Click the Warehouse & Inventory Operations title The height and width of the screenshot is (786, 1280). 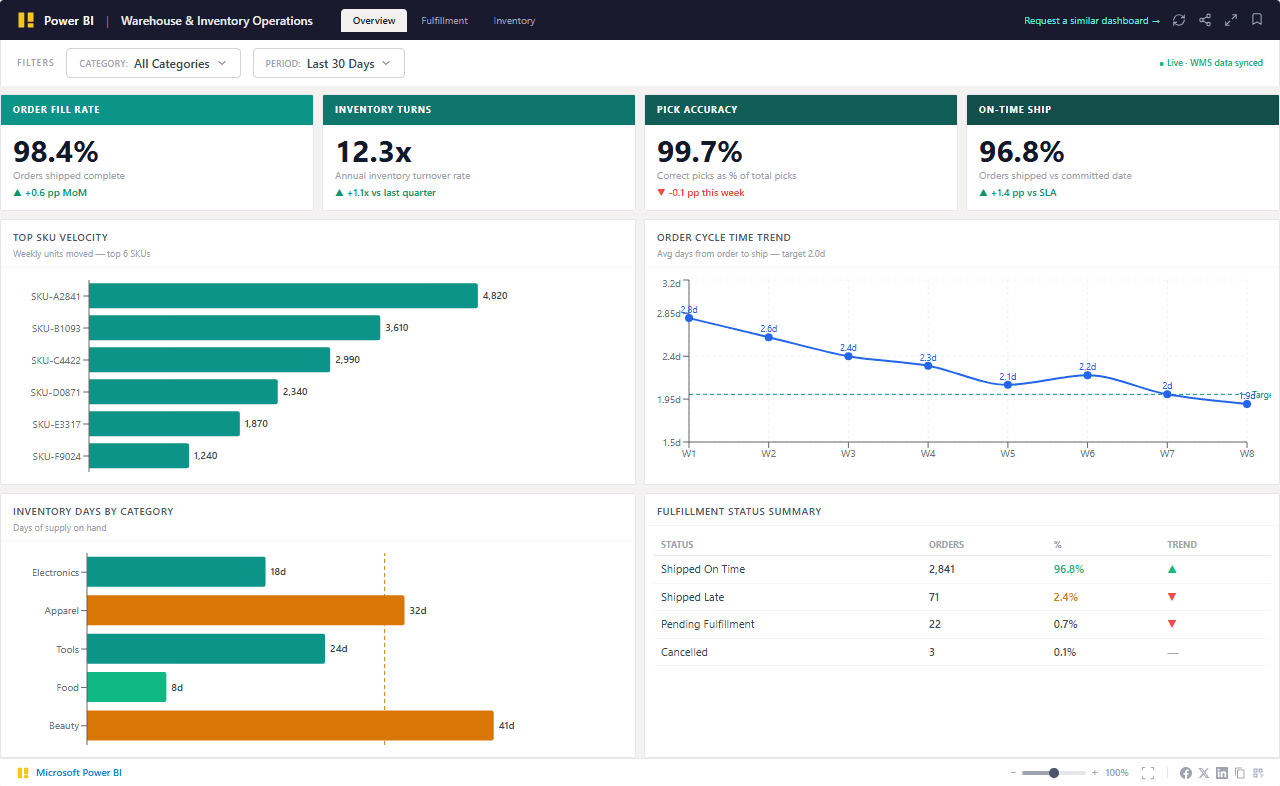[x=217, y=20]
